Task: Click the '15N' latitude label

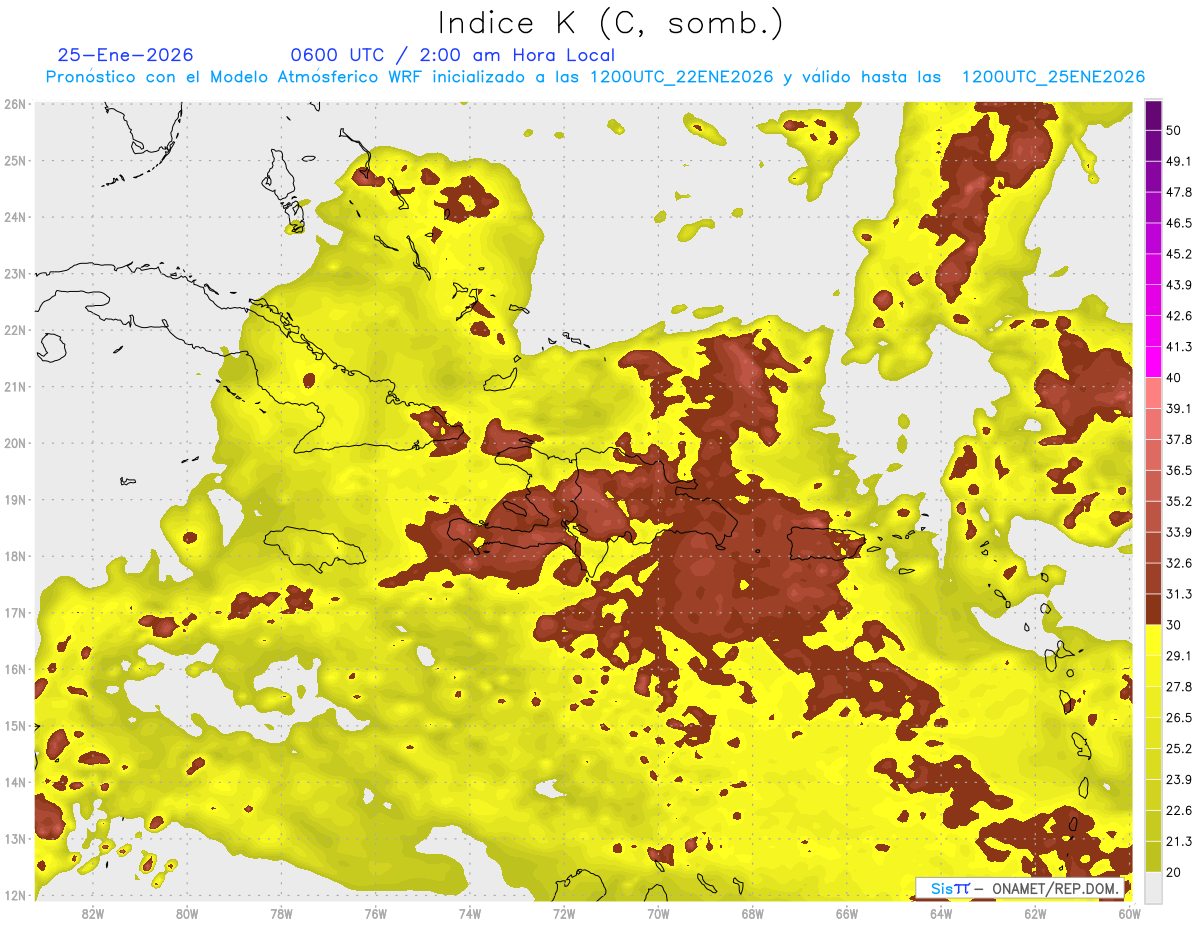Action: click(15, 725)
